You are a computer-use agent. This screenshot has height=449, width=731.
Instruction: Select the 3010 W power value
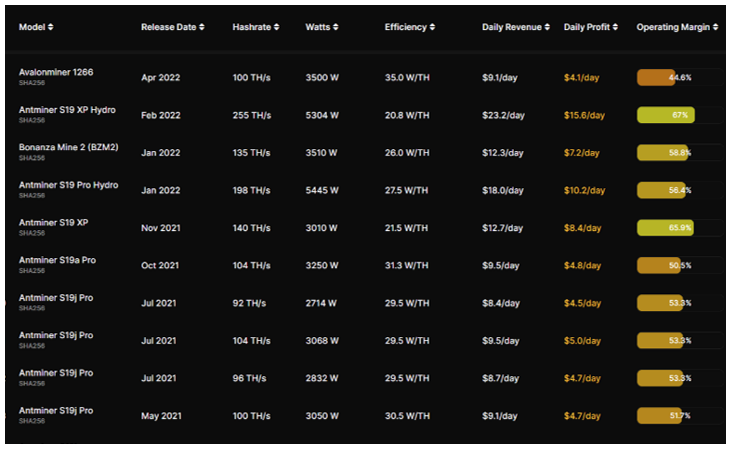pos(321,228)
